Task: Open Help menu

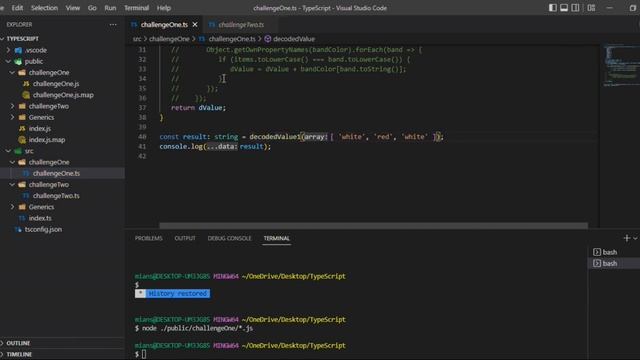Action: (164, 8)
